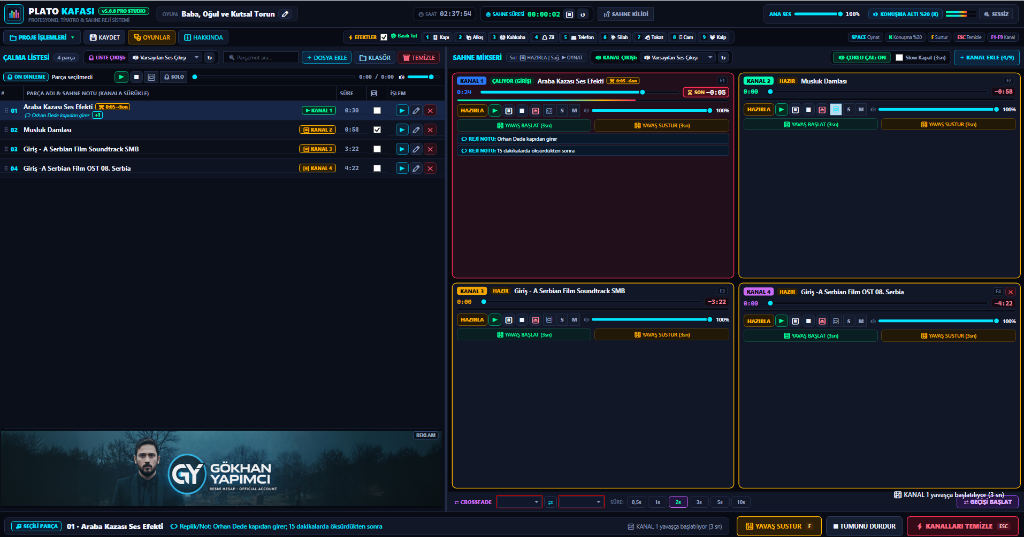Open the Proje İşlemleri dropdown
Image resolution: width=1024 pixels, height=537 pixels.
tap(42, 37)
